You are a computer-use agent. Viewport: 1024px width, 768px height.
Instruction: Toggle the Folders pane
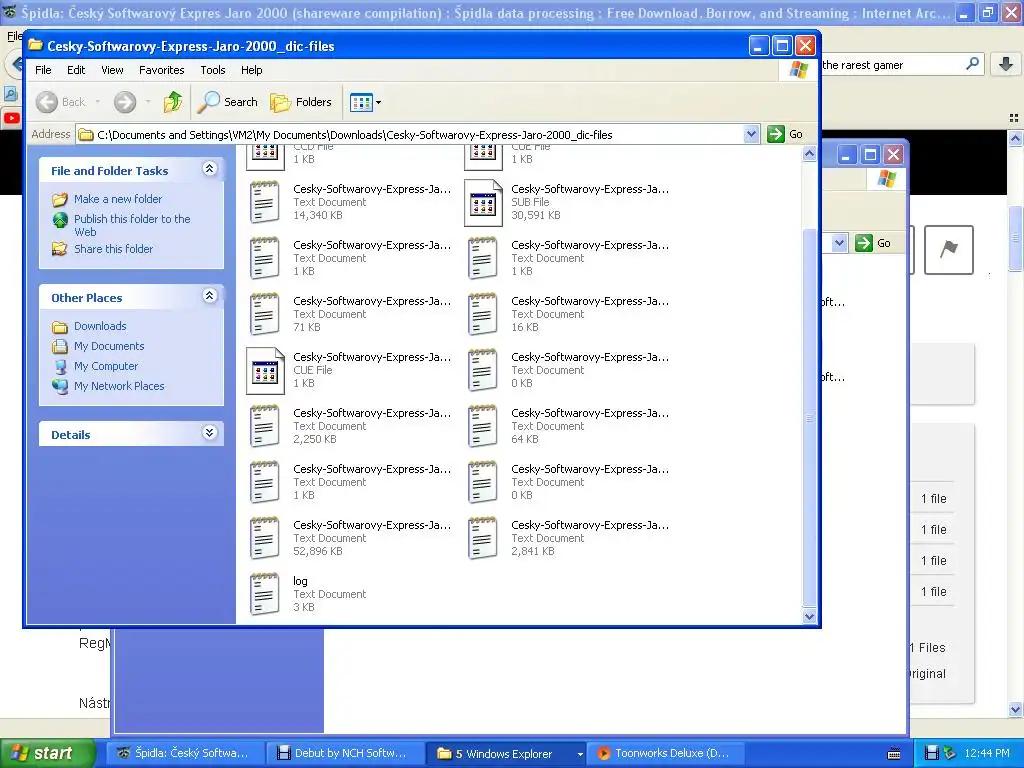301,102
